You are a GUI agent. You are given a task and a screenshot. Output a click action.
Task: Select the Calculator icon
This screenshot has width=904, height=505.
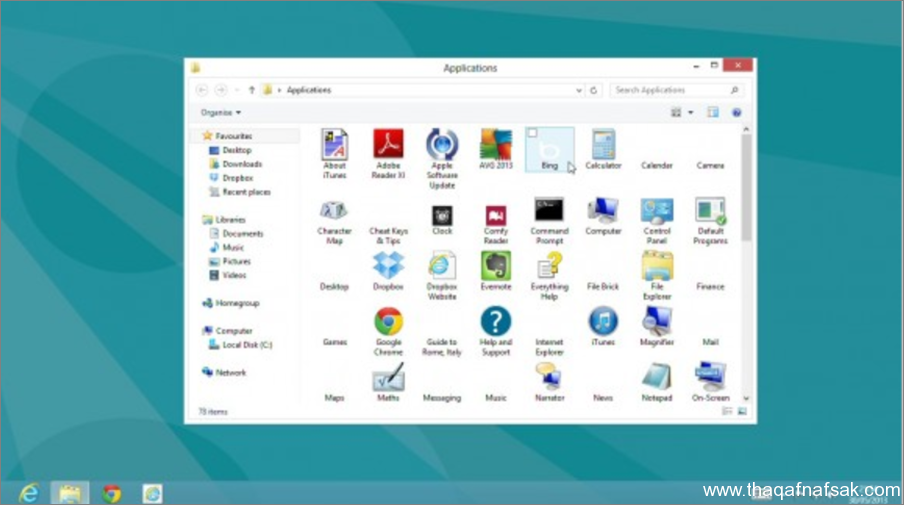(x=603, y=144)
